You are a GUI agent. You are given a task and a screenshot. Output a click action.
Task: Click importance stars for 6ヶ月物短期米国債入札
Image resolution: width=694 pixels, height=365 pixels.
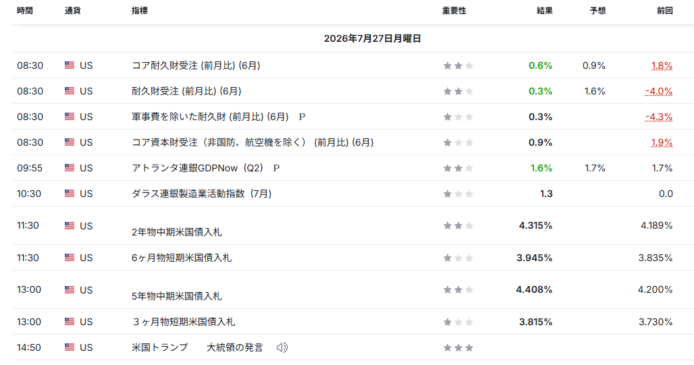click(x=458, y=258)
